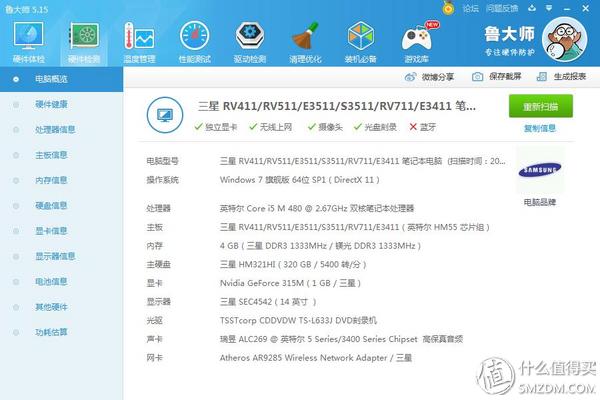Viewport: 600px width, 400px height.
Task: Click the 保存截屏 camera icon
Action: click(477, 77)
